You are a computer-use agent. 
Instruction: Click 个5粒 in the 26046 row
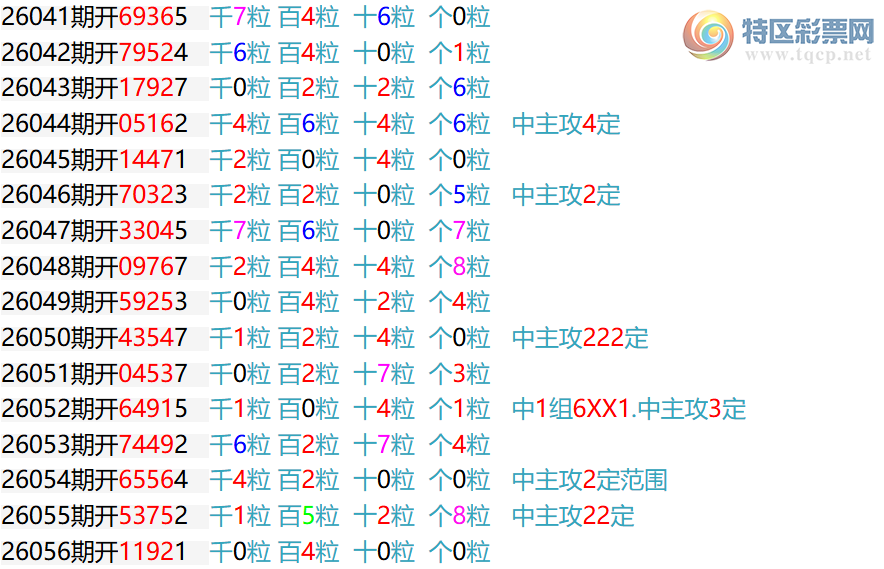pyautogui.click(x=459, y=195)
